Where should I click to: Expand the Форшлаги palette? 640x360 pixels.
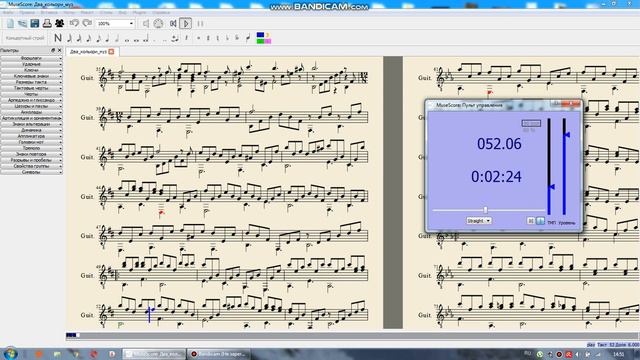31,58
